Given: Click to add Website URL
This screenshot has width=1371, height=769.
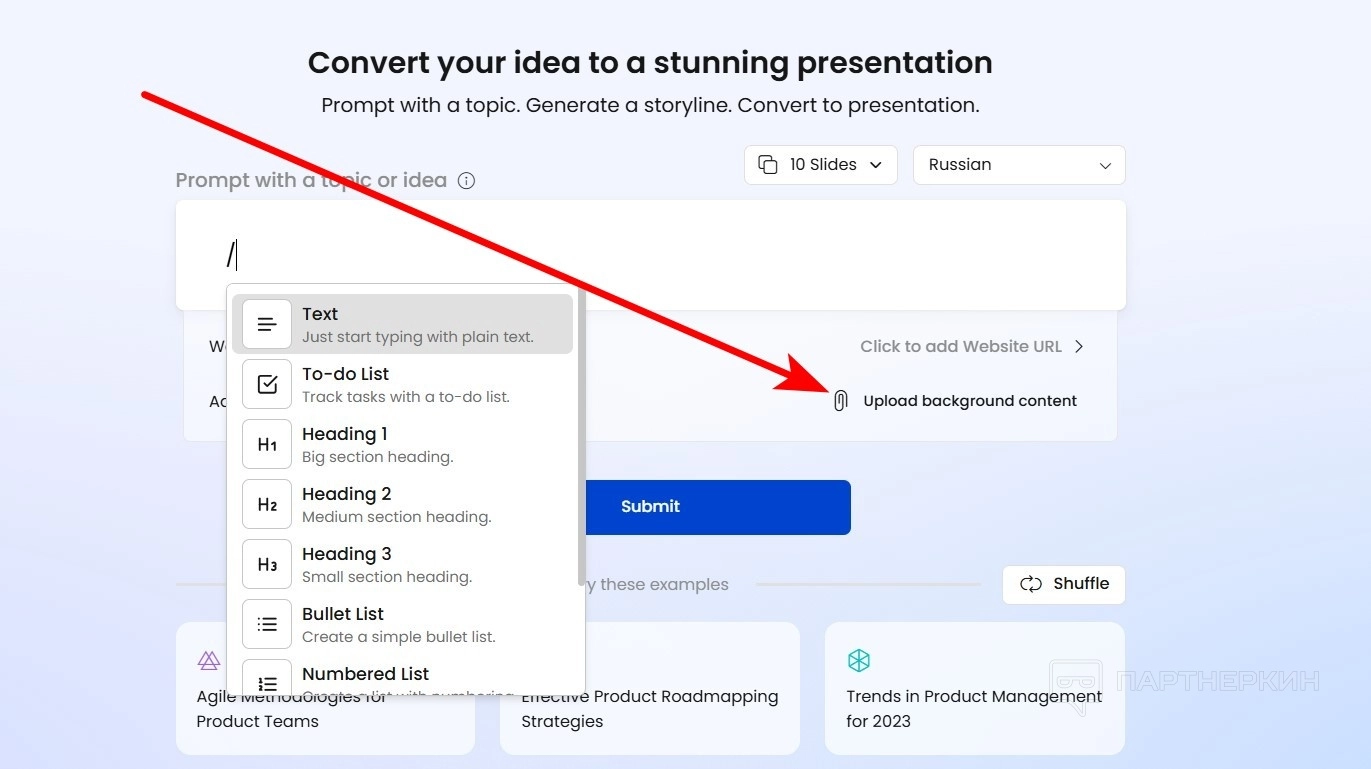Looking at the screenshot, I should 972,347.
